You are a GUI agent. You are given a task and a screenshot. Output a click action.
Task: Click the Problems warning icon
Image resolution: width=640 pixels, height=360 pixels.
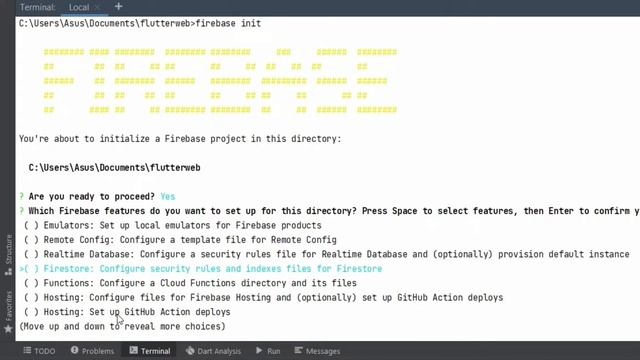click(x=74, y=350)
